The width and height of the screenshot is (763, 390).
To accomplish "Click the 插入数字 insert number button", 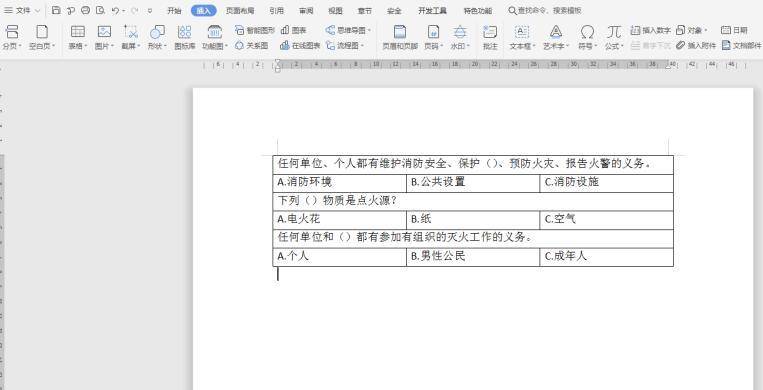I will point(651,30).
